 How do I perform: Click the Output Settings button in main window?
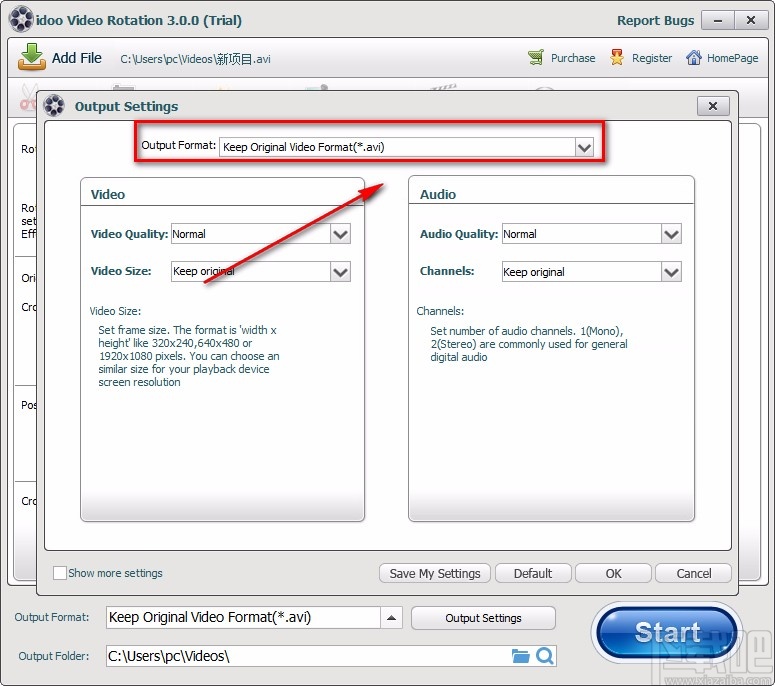483,618
